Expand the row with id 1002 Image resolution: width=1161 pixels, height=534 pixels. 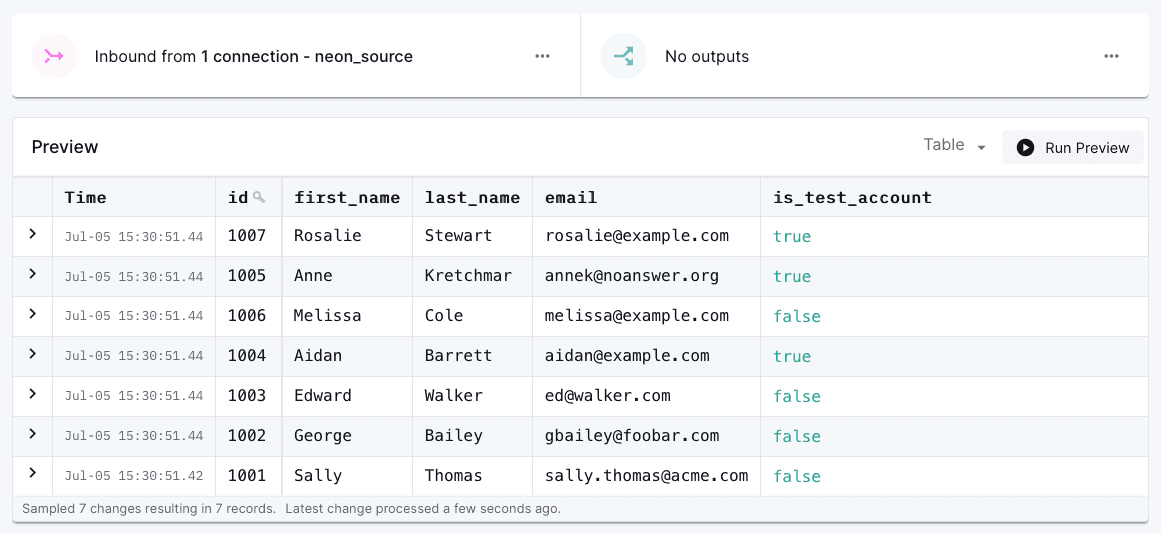[33, 434]
